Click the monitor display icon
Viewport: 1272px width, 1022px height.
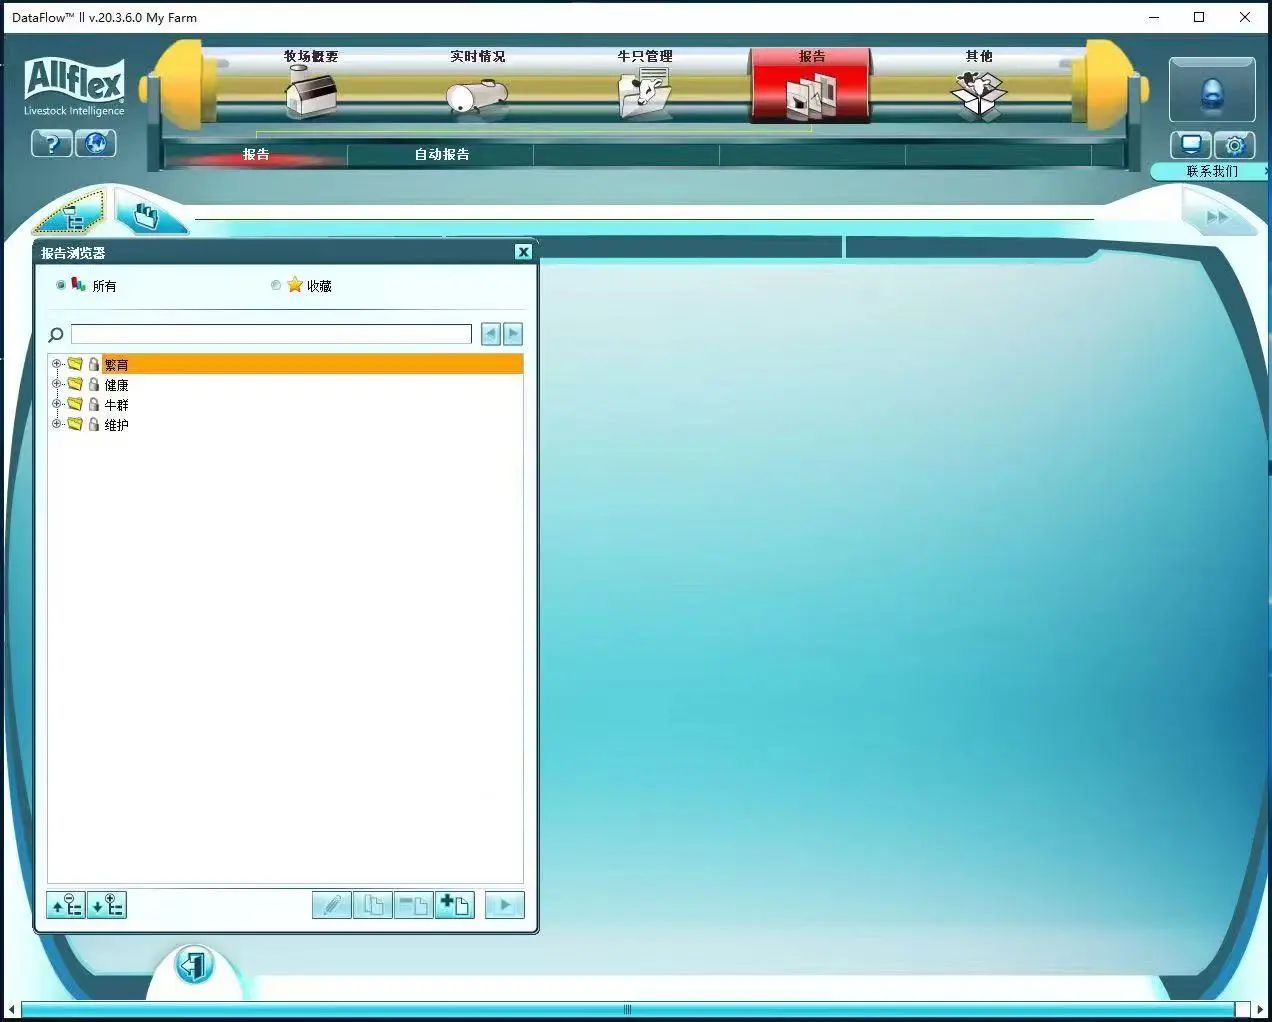click(x=1190, y=145)
